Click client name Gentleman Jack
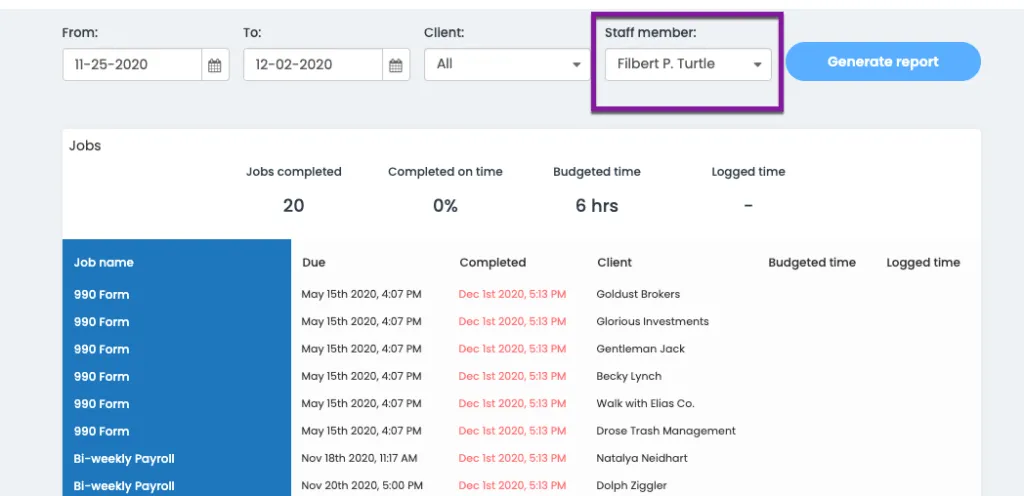The height and width of the screenshot is (496, 1024). point(641,349)
